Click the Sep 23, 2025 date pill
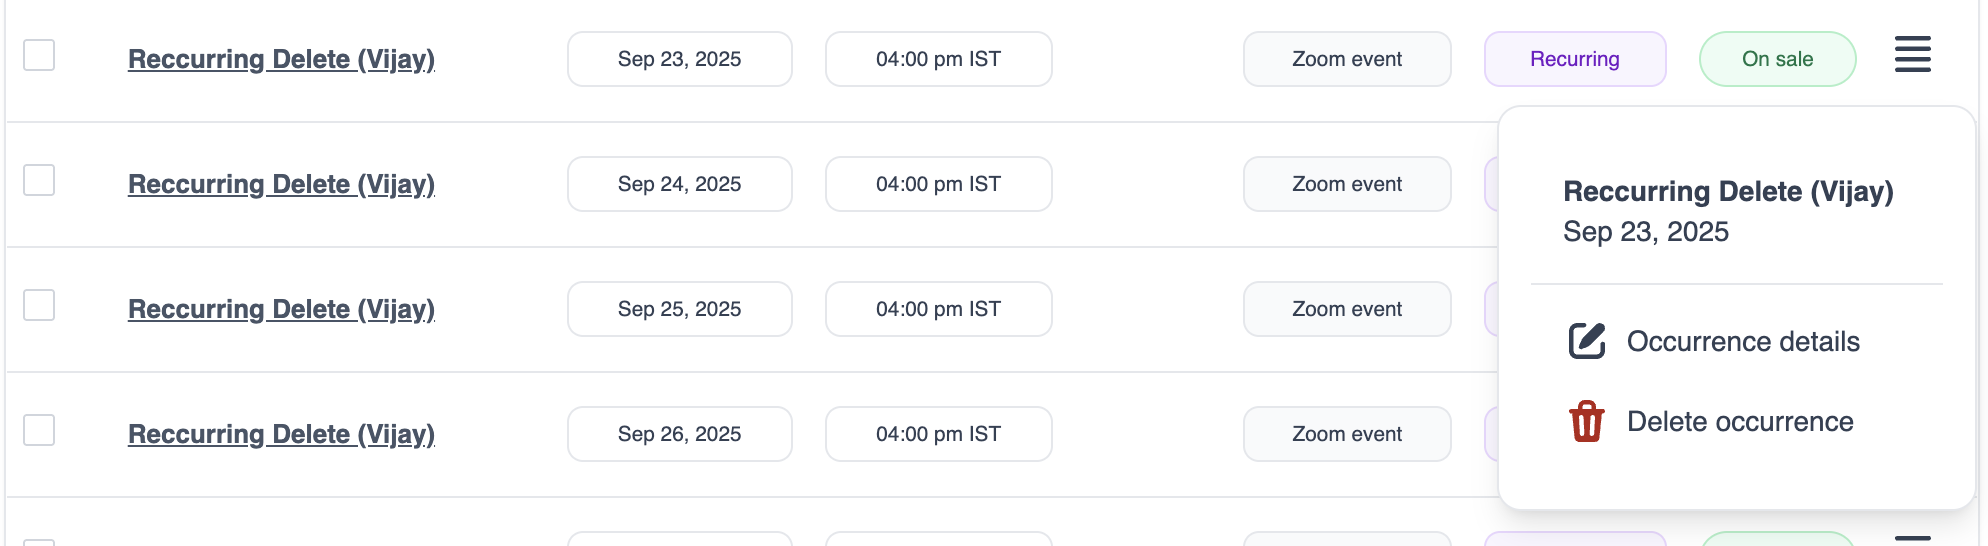 679,59
